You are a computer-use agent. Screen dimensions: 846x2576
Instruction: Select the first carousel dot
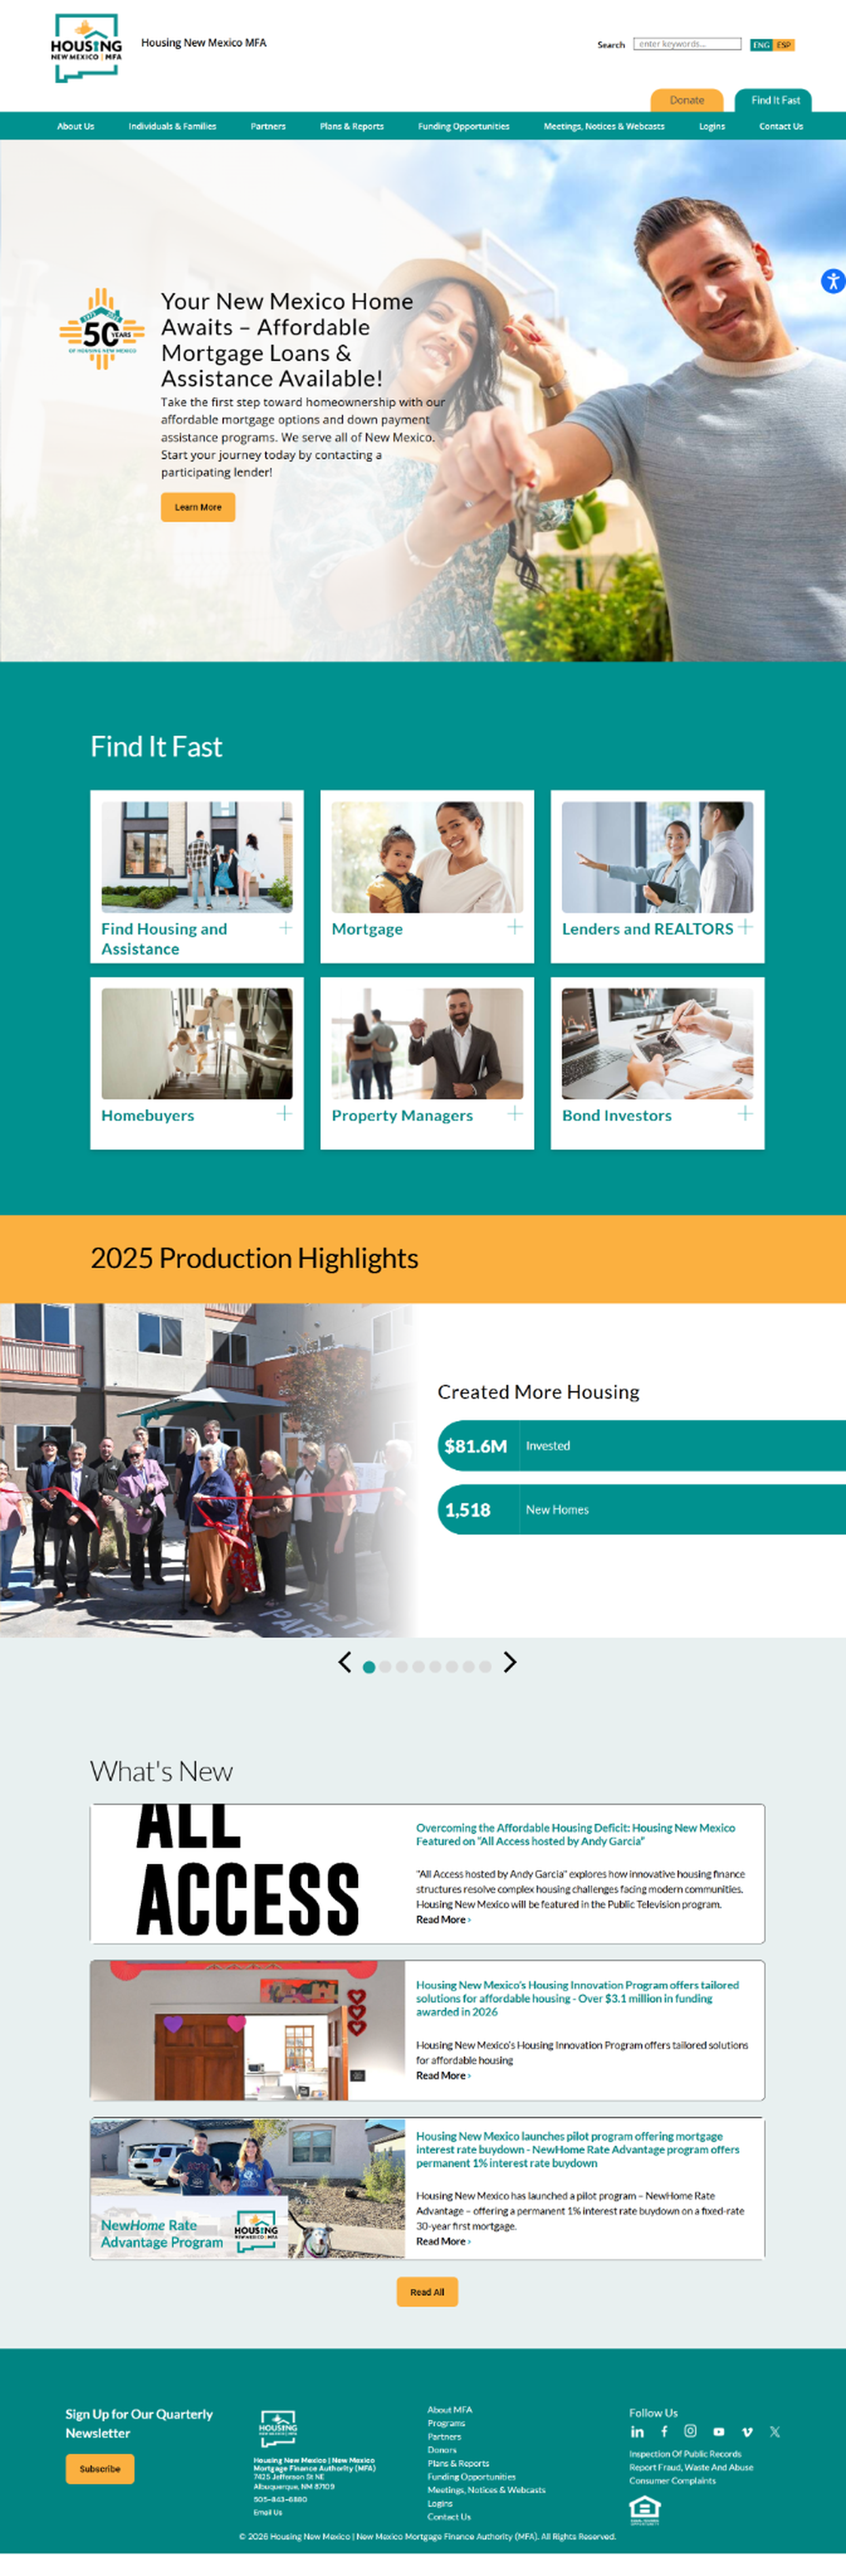369,1667
